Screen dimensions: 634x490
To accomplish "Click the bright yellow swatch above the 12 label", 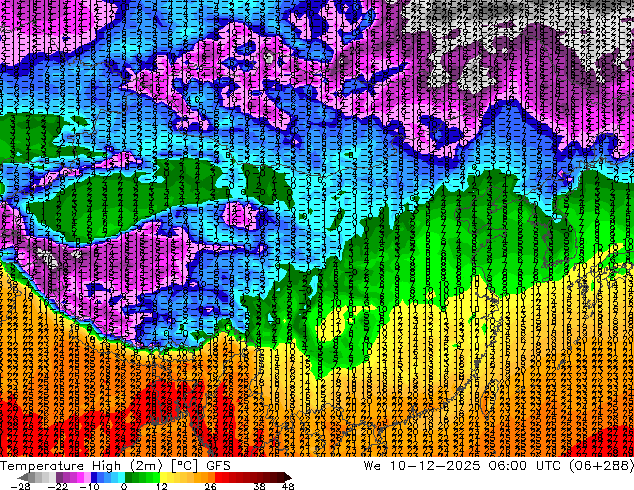I will click(163, 477).
